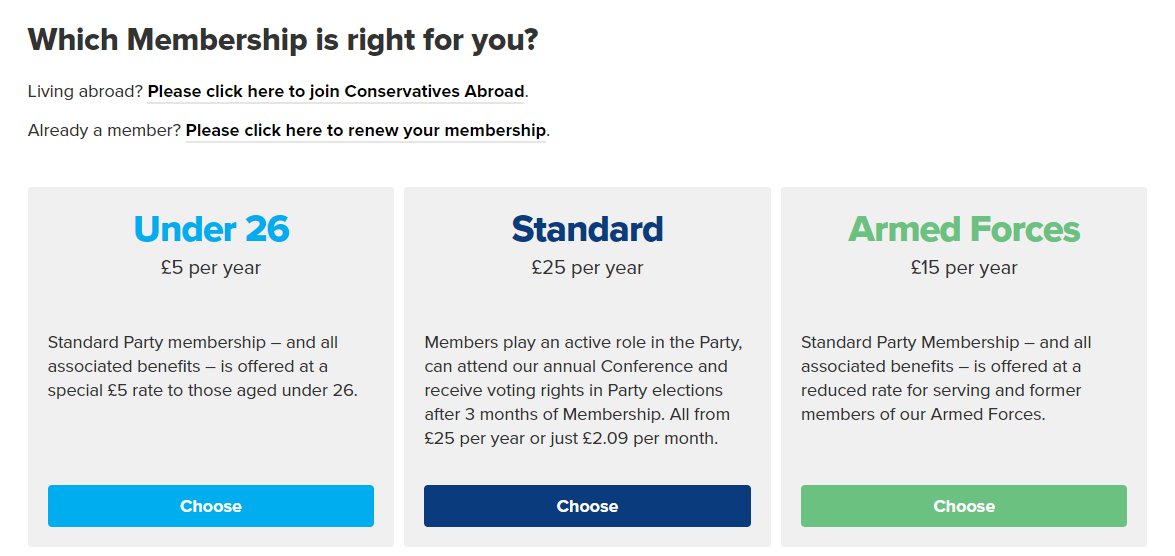The height and width of the screenshot is (556, 1175).
Task: Choose the Armed Forces membership
Action: pyautogui.click(x=963, y=506)
